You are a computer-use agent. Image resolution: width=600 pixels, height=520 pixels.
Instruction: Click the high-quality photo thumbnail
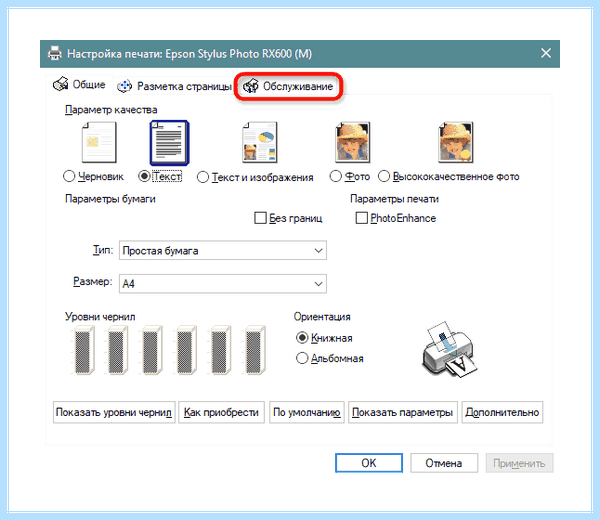pos(456,142)
